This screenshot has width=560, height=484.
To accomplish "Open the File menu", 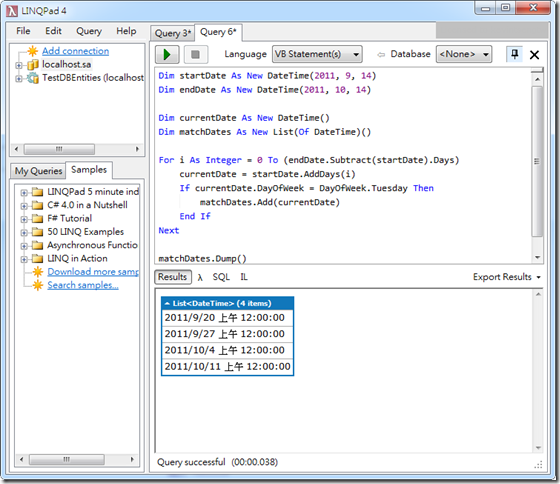I will click(23, 31).
